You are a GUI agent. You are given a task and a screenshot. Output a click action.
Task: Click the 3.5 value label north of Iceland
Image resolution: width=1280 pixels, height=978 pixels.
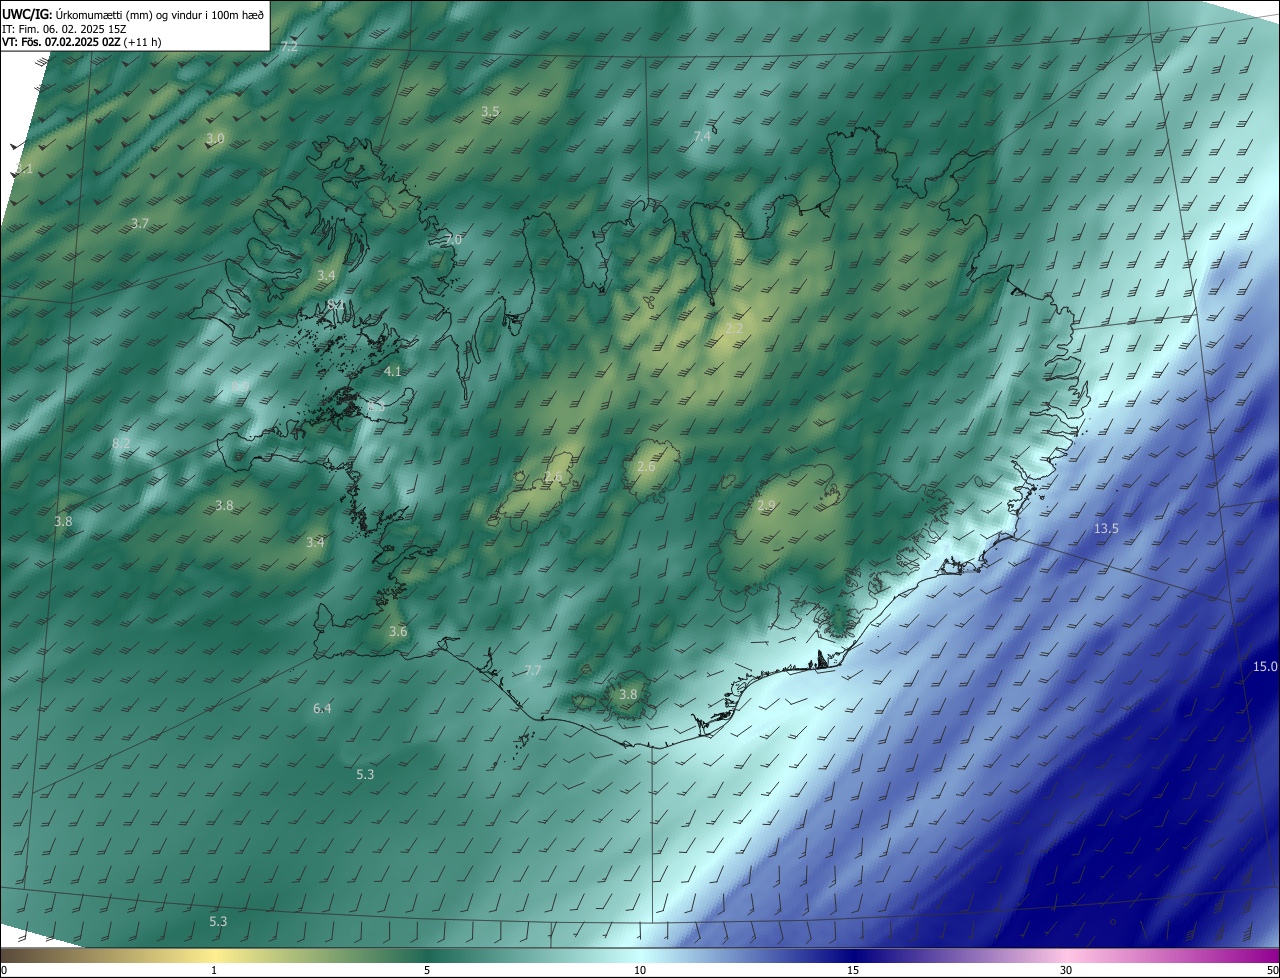coord(490,111)
